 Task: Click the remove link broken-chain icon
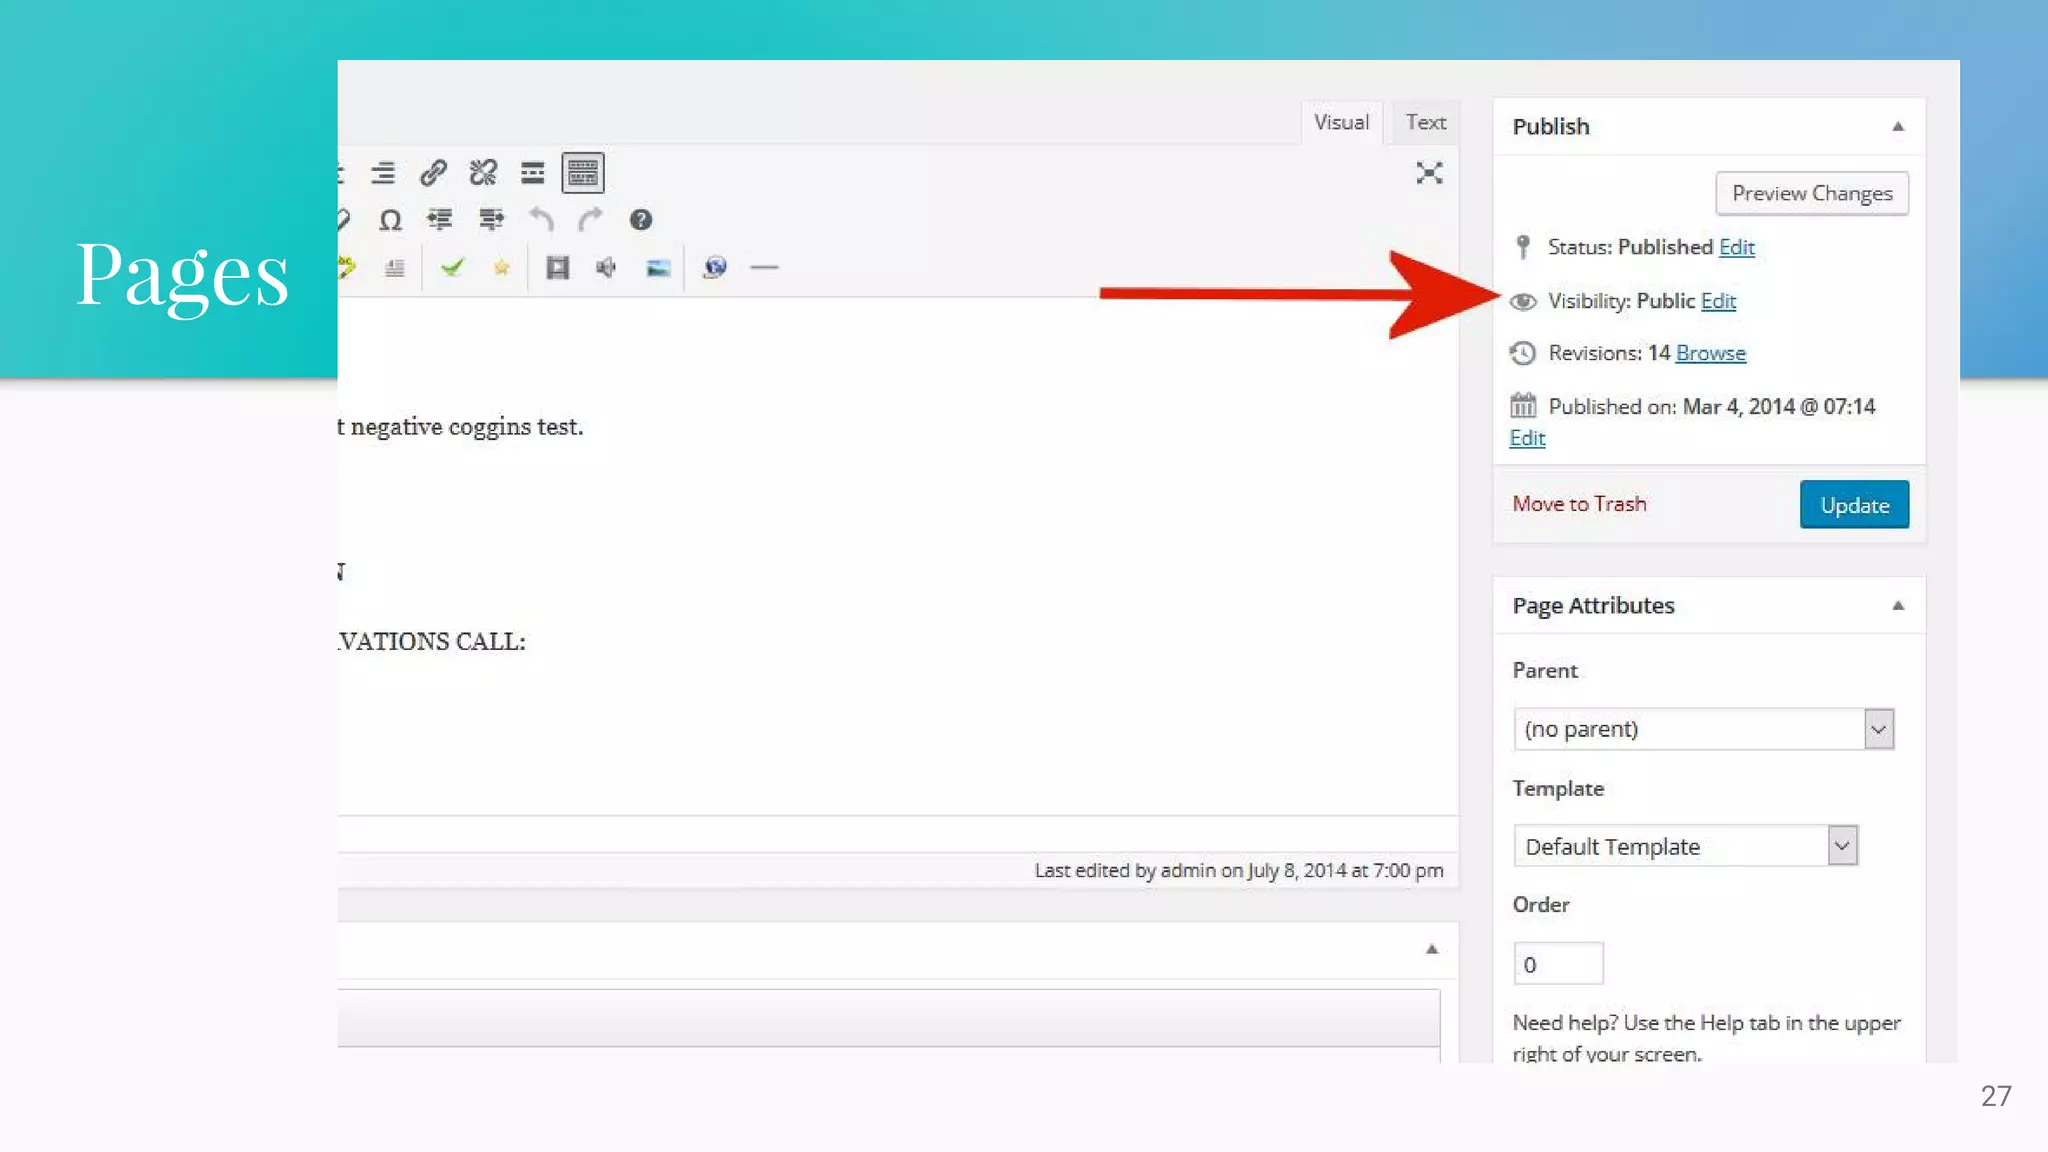click(483, 173)
